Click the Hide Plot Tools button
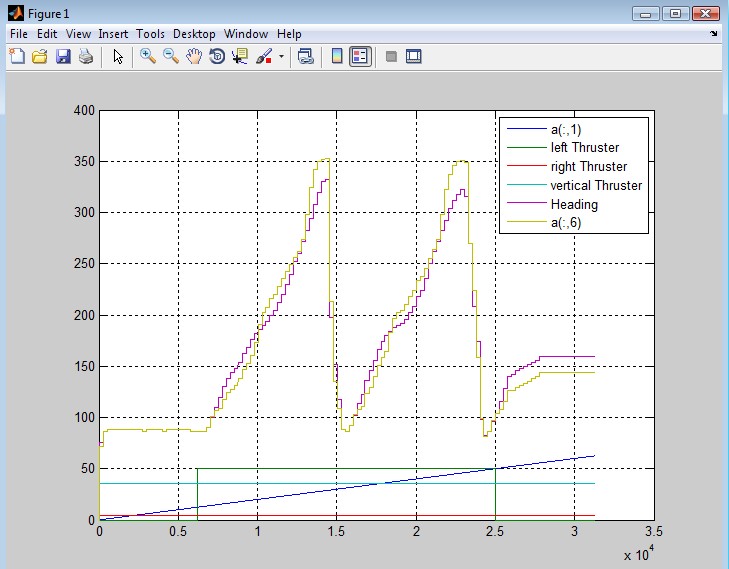 coord(391,57)
